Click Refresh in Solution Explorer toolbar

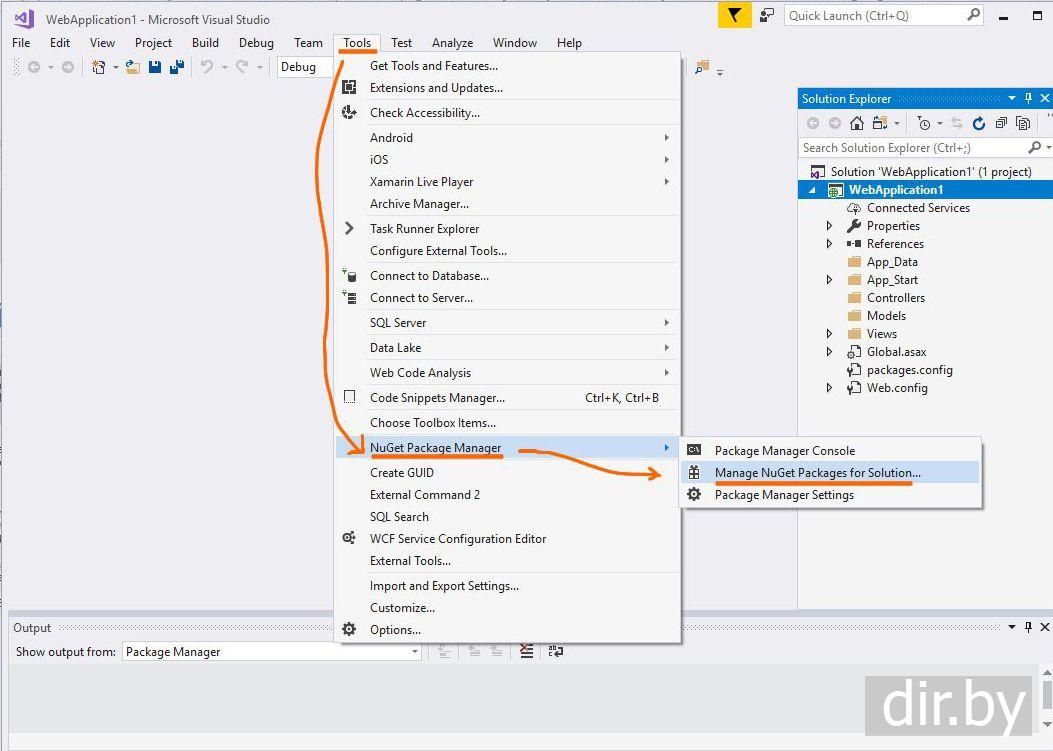click(979, 123)
